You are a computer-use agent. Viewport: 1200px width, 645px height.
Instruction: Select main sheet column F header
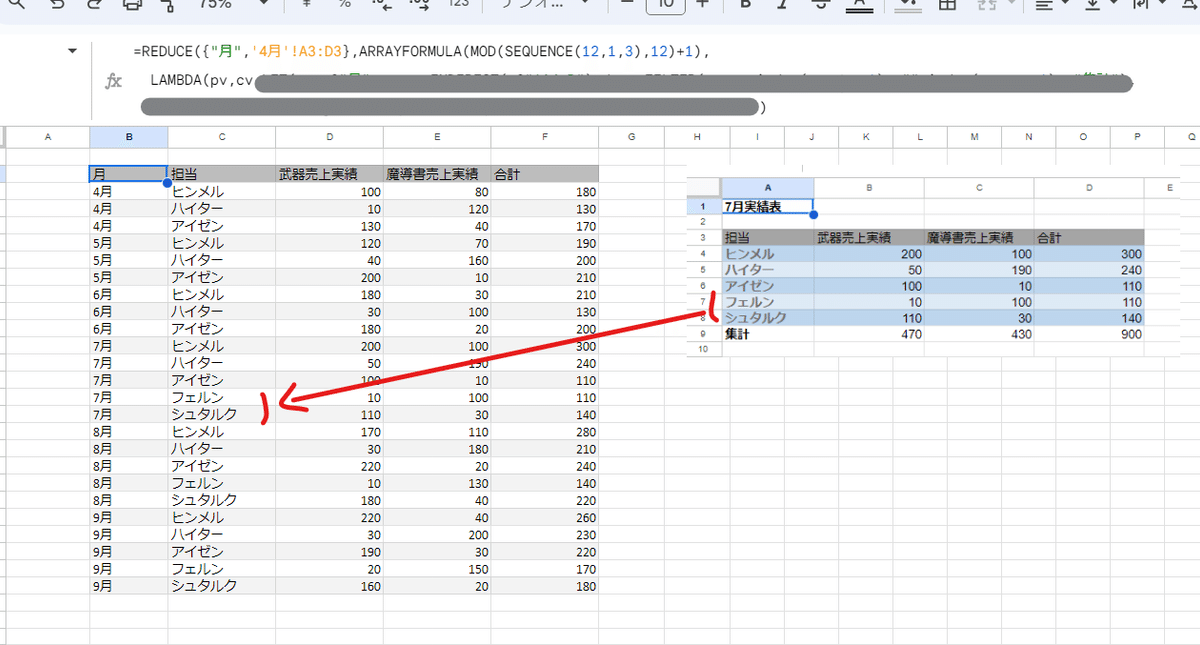click(544, 136)
